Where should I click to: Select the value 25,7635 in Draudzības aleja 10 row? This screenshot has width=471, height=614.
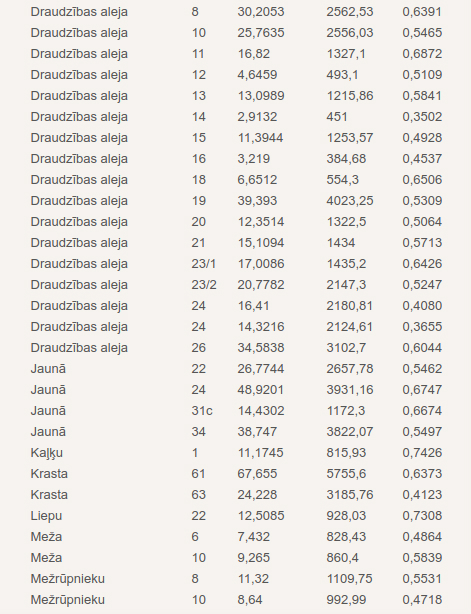coord(261,33)
